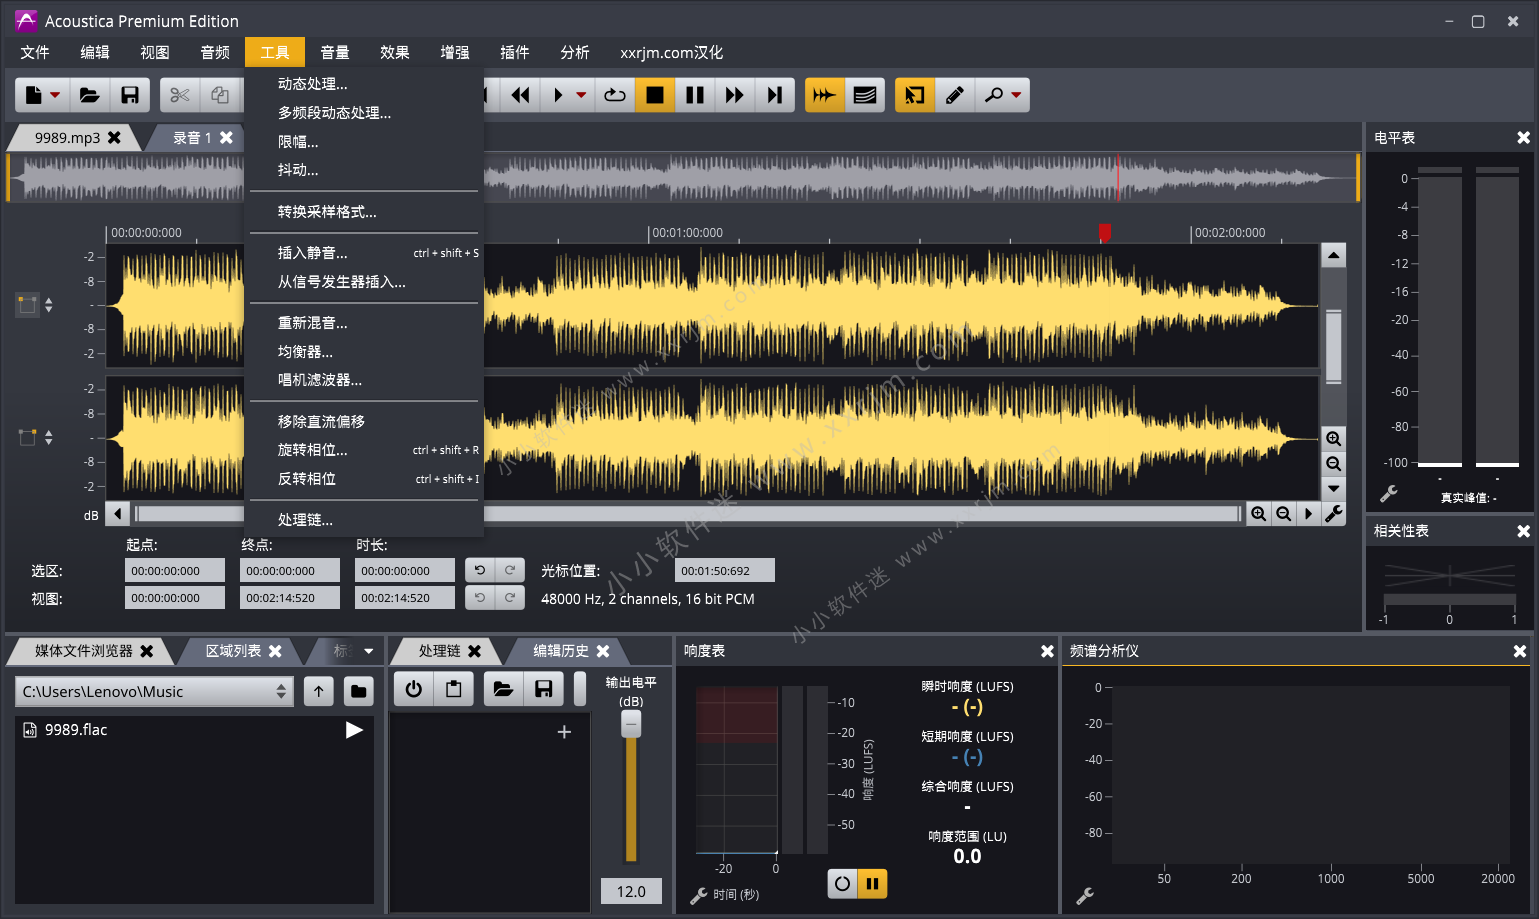Toggle loop playback

pyautogui.click(x=615, y=95)
